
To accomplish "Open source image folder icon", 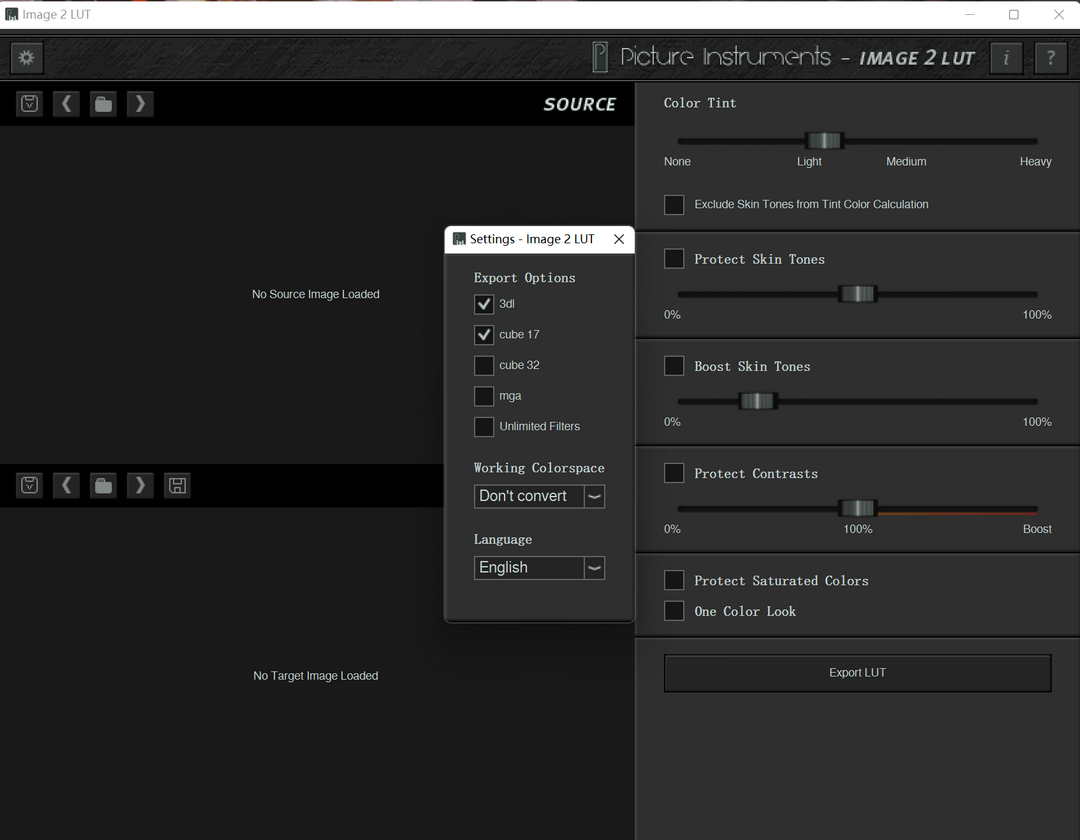I will click(103, 103).
